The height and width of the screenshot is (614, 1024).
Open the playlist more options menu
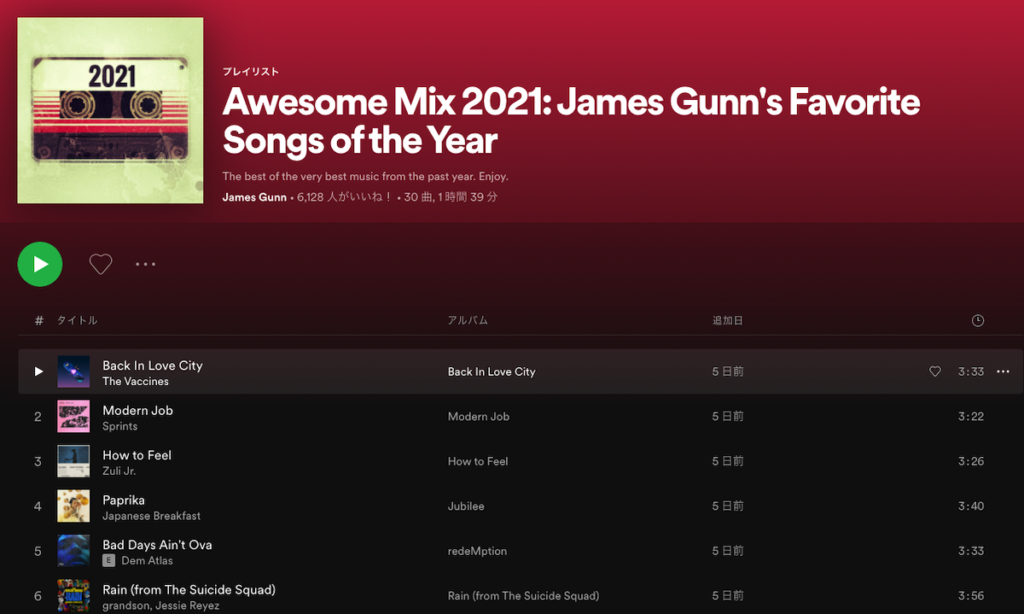pos(145,264)
